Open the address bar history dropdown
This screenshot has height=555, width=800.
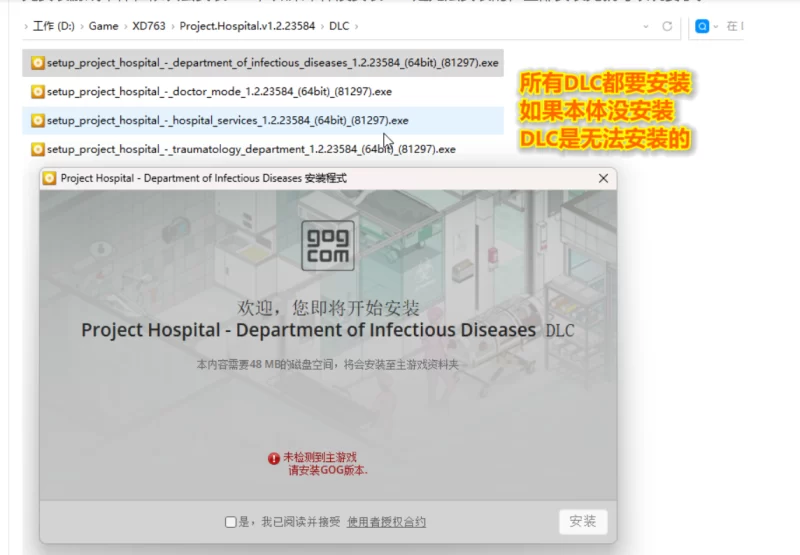[646, 26]
